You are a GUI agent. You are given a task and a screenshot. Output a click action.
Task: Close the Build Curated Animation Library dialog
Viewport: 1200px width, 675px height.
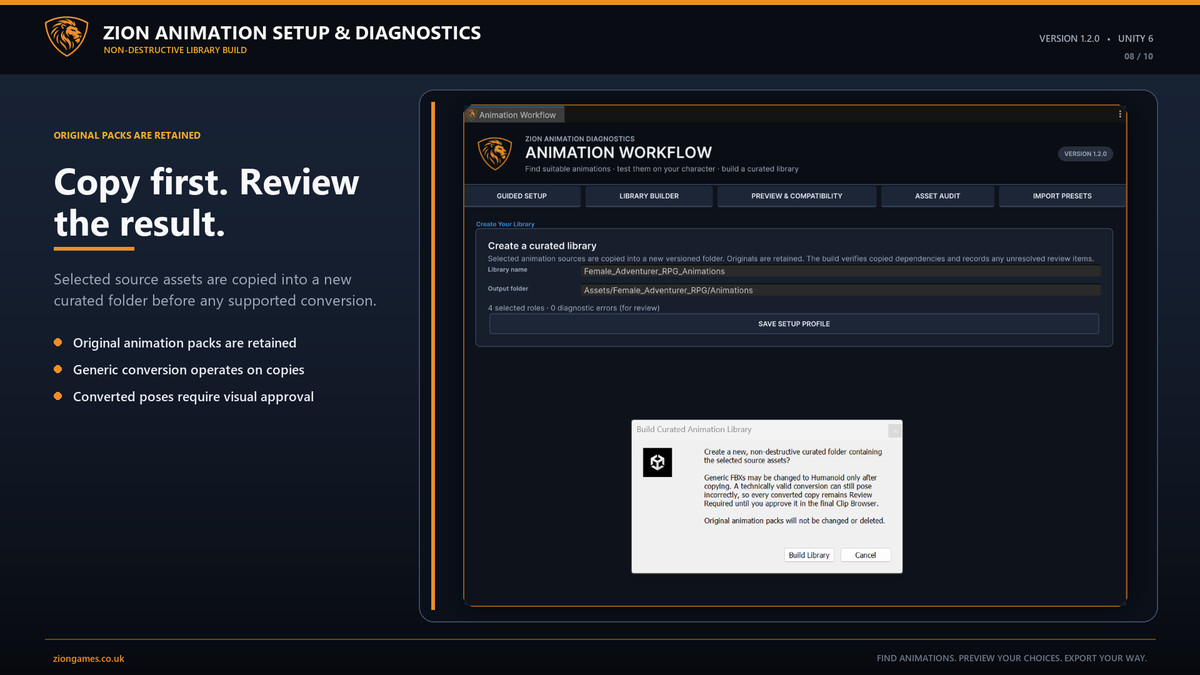895,430
